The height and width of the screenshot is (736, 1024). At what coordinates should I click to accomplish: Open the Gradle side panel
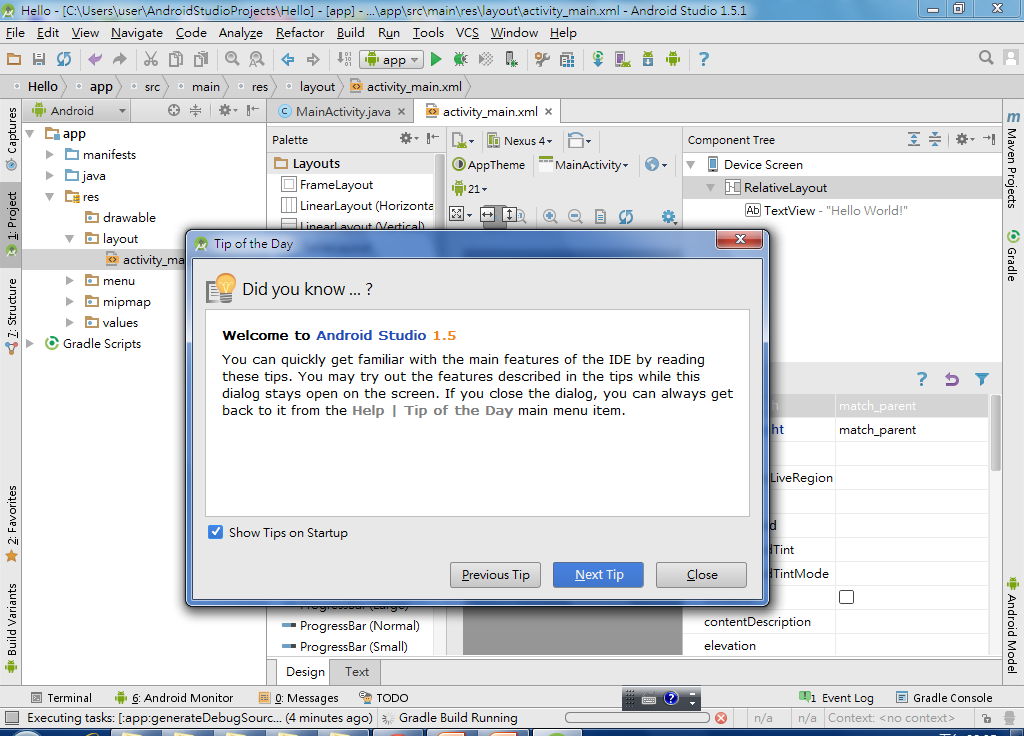click(1012, 256)
